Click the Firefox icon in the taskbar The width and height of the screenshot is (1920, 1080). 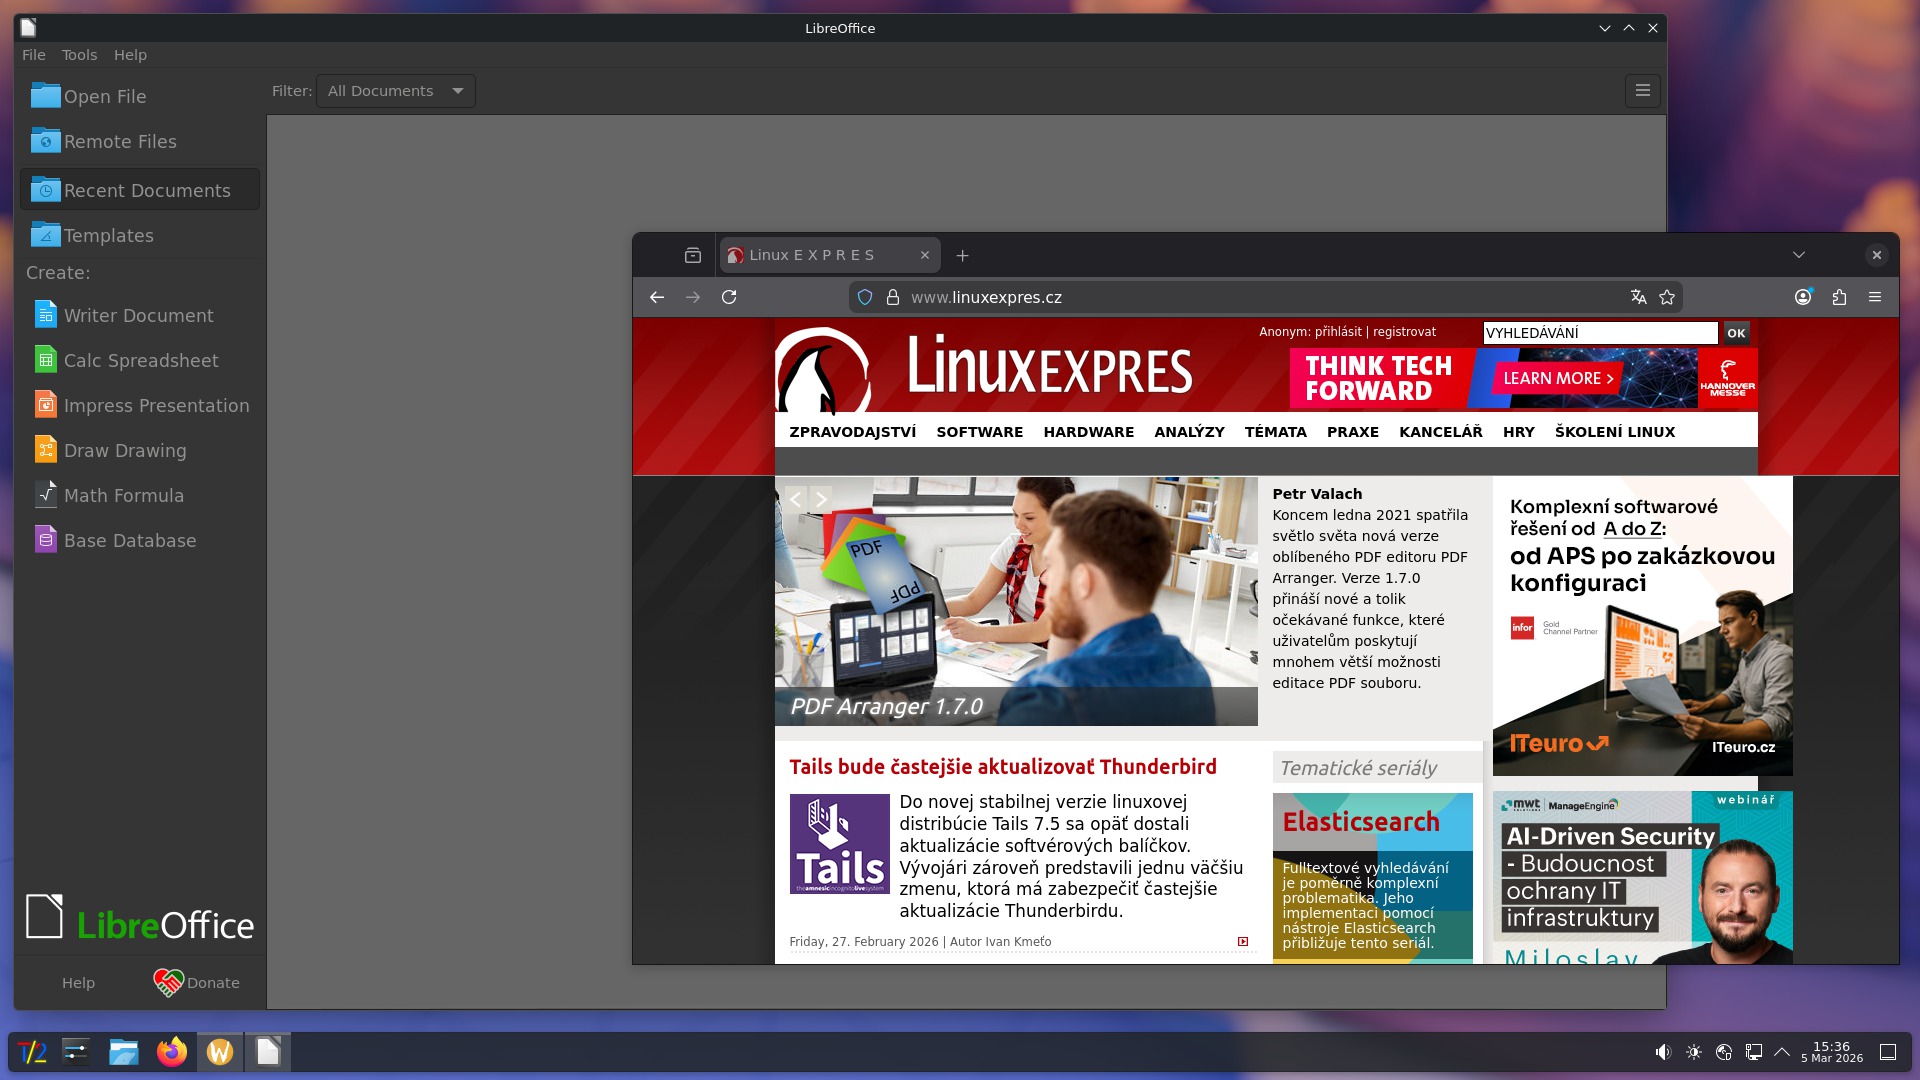[172, 1052]
